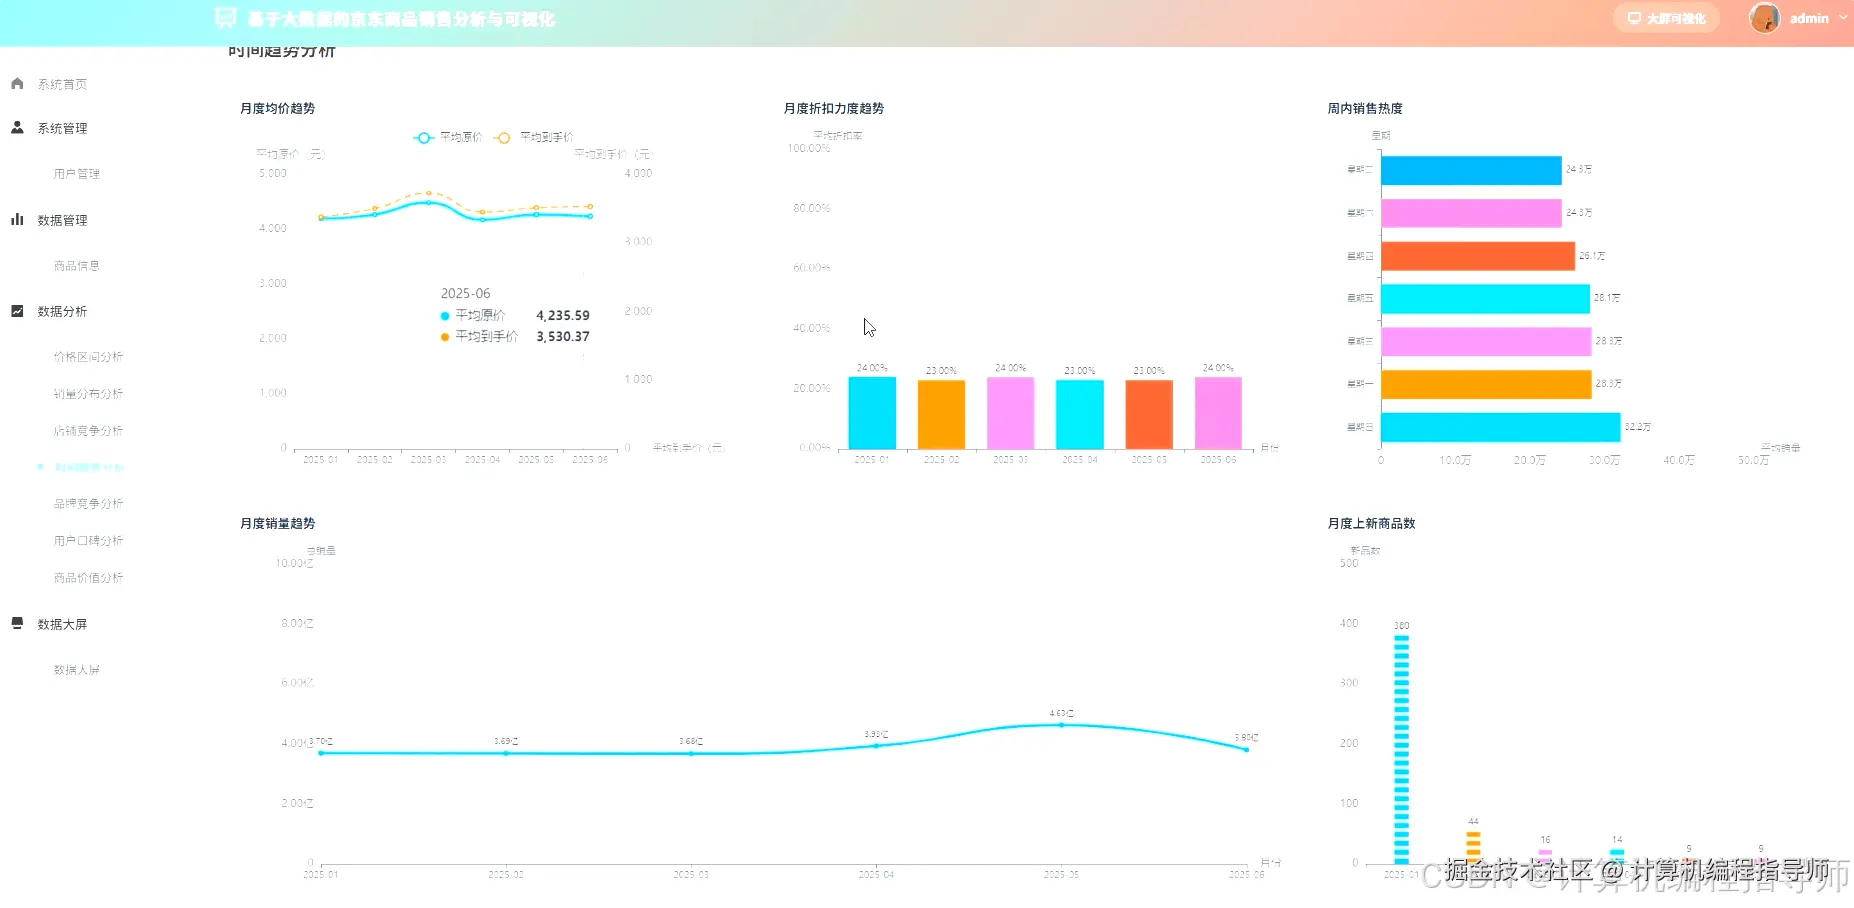Click the pink 2025-03 discount bar
The image size is (1854, 908).
(1010, 413)
